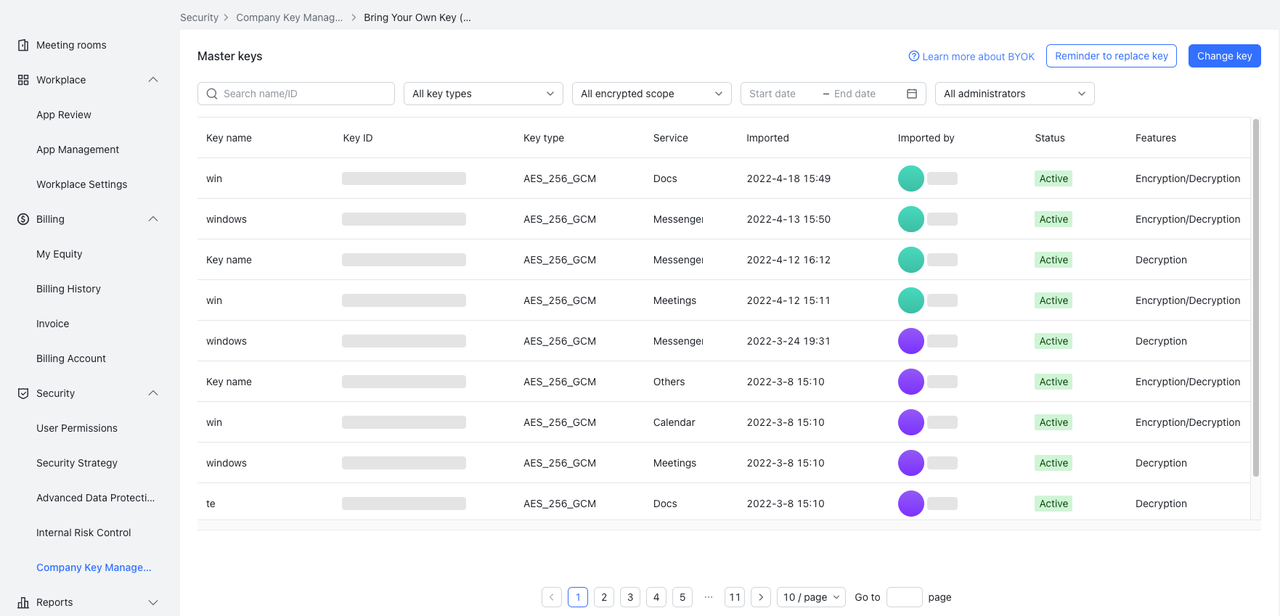Open the All administrators filter dropdown
This screenshot has width=1280, height=616.
point(1013,92)
